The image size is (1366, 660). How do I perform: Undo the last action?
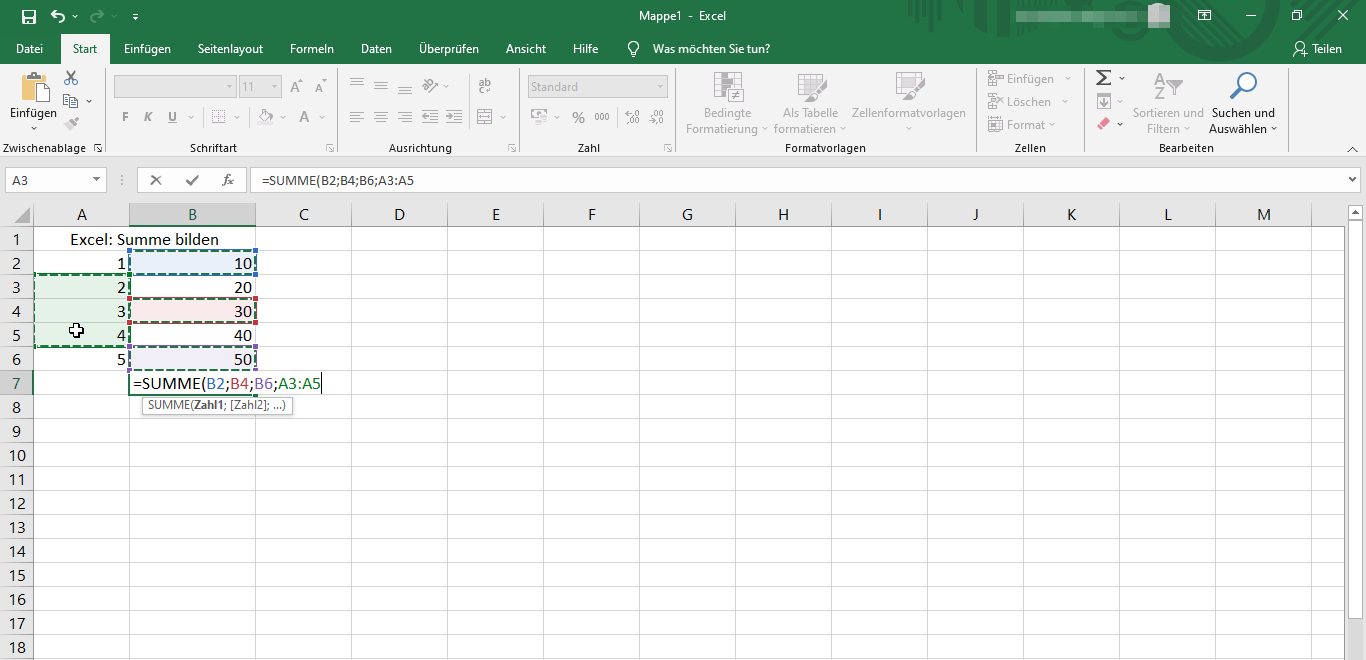pyautogui.click(x=58, y=16)
